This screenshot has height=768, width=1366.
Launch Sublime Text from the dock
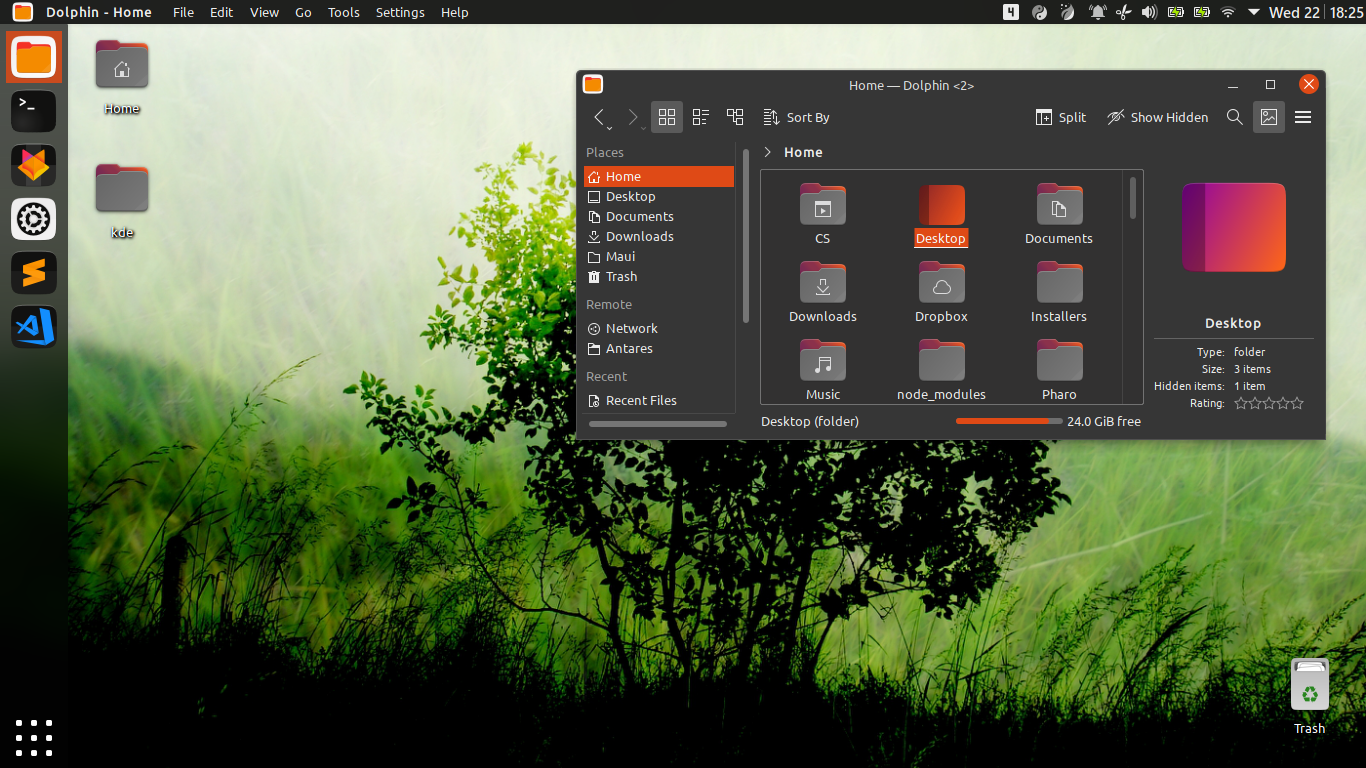point(34,273)
